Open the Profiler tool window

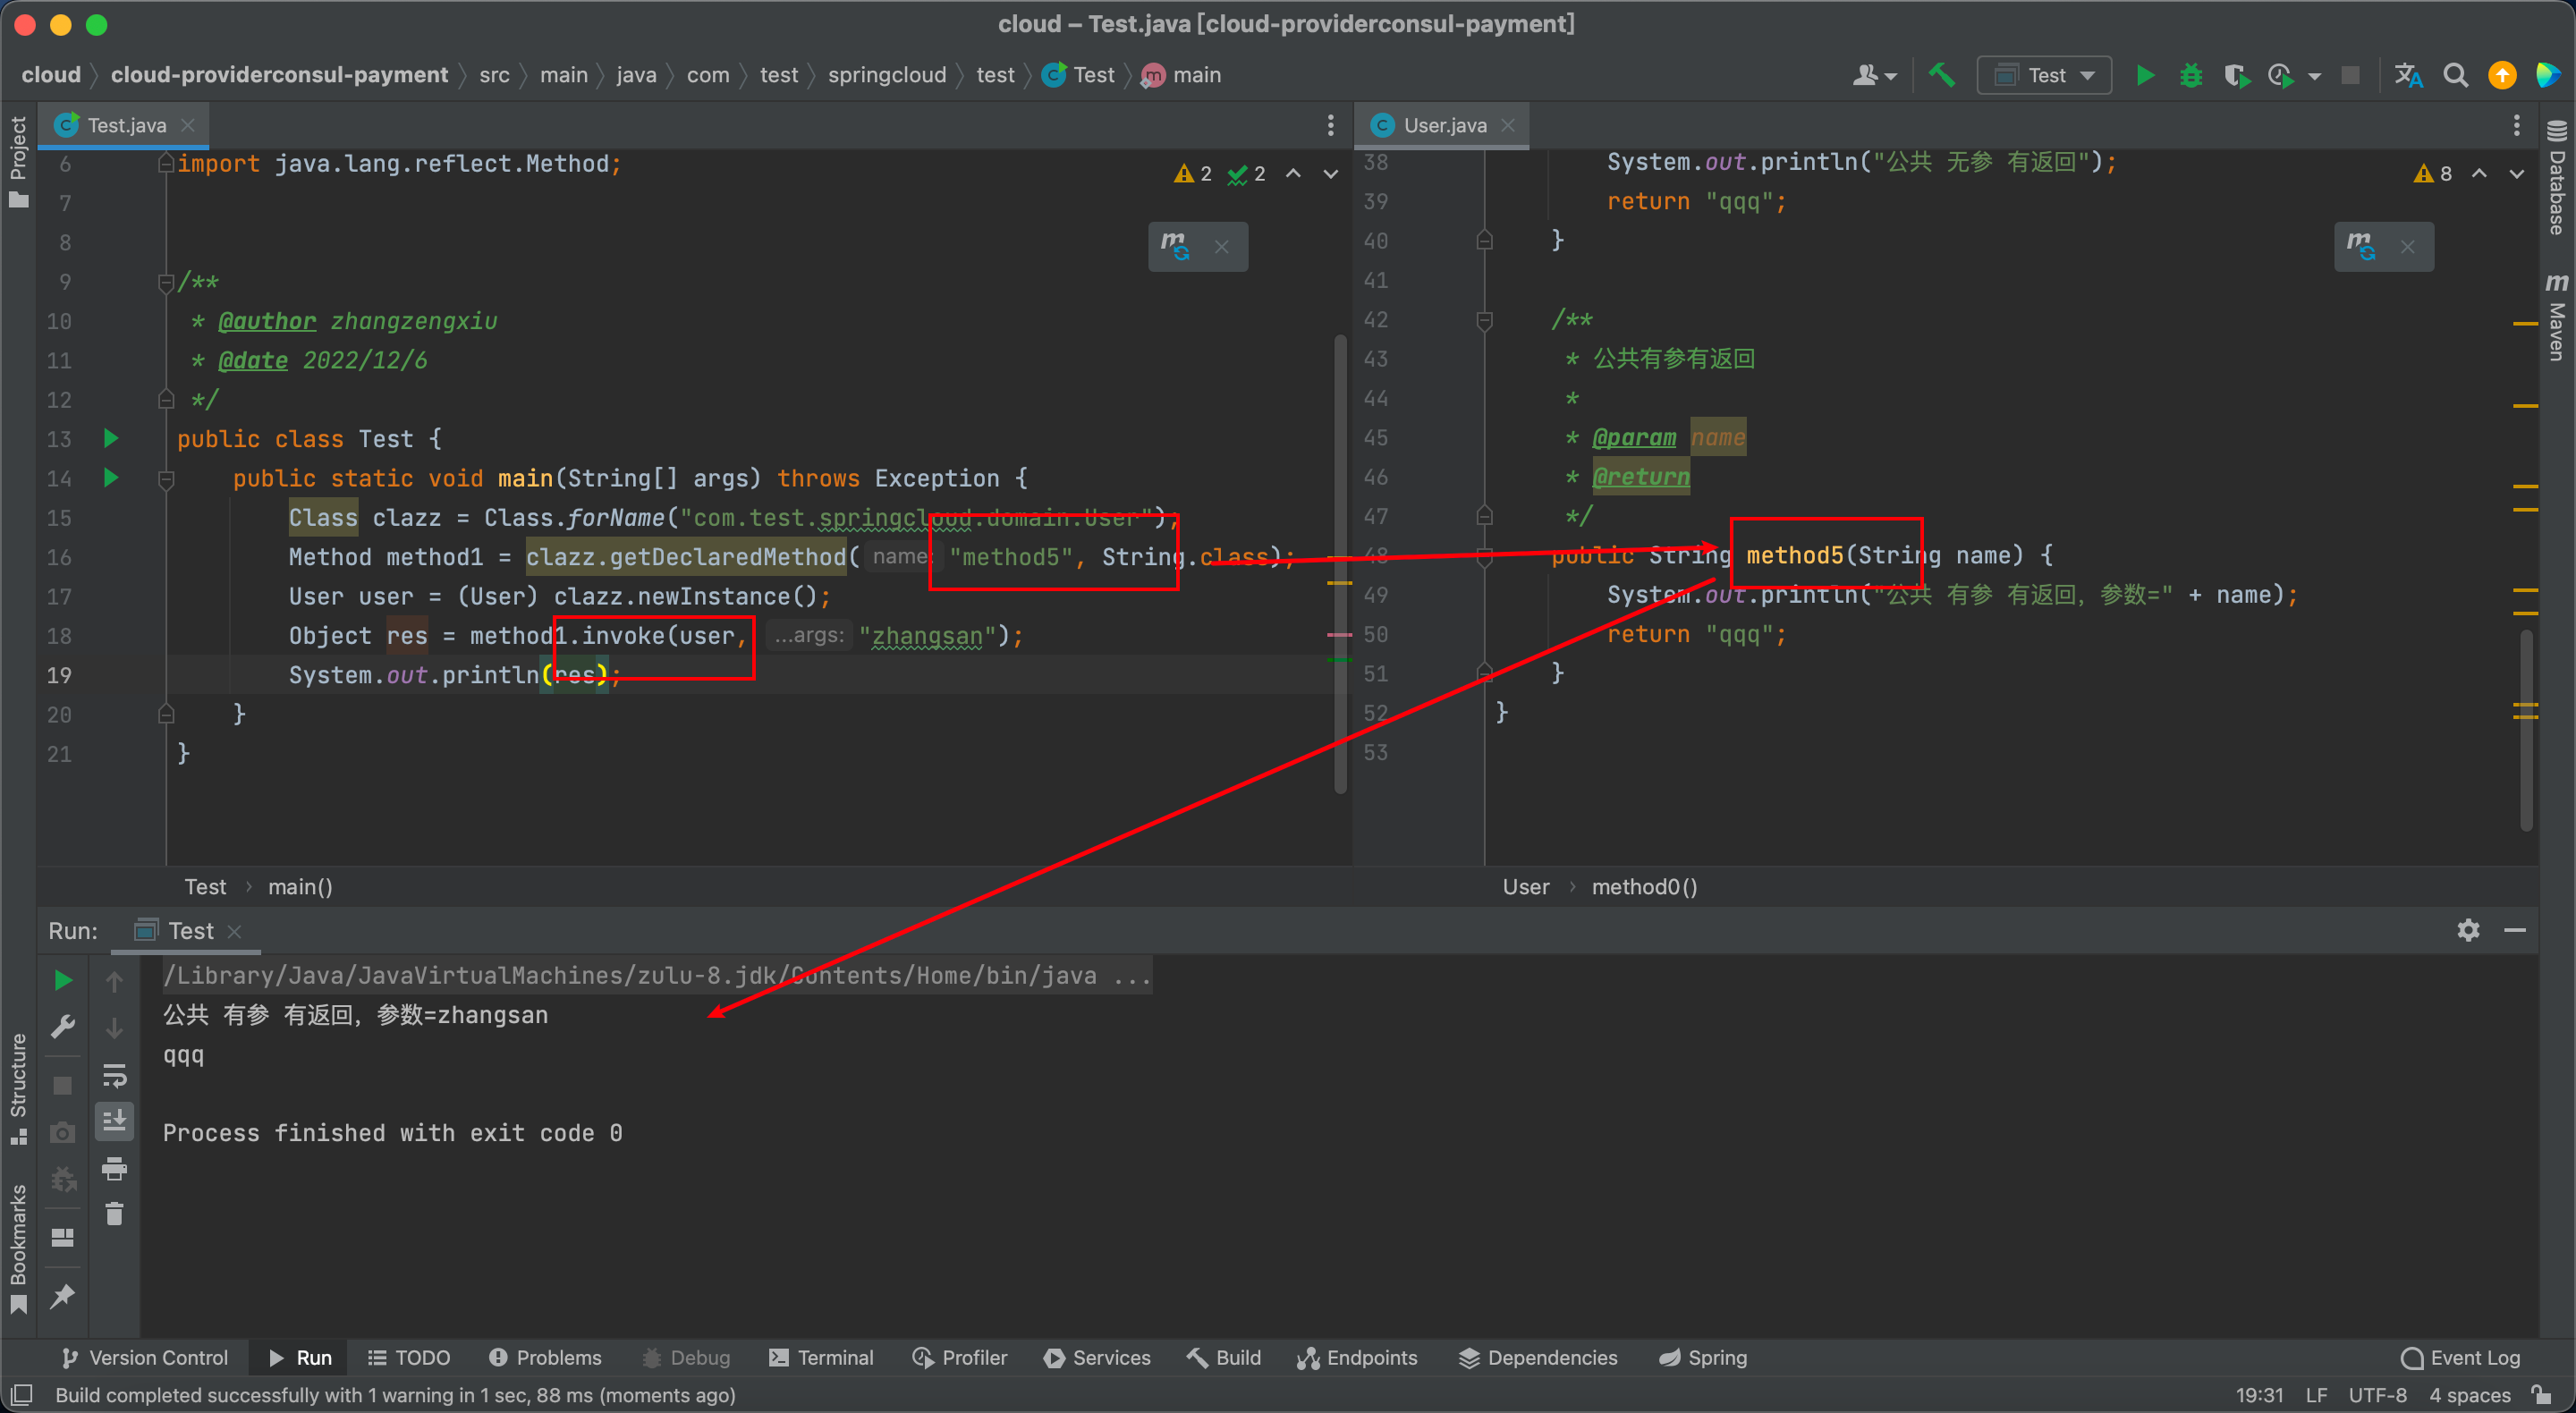(x=959, y=1357)
